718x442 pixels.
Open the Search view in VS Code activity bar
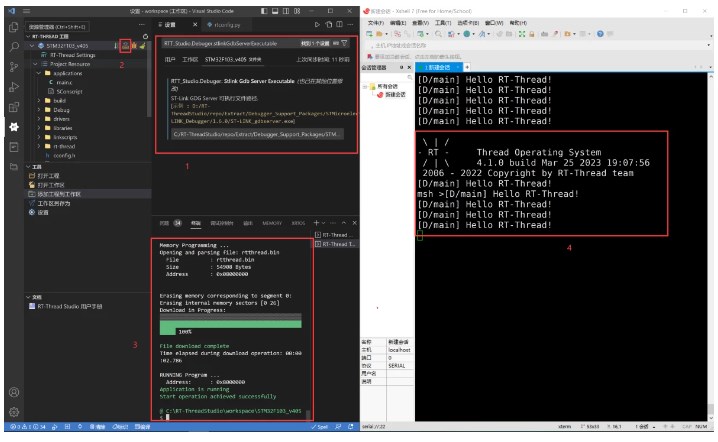14,47
